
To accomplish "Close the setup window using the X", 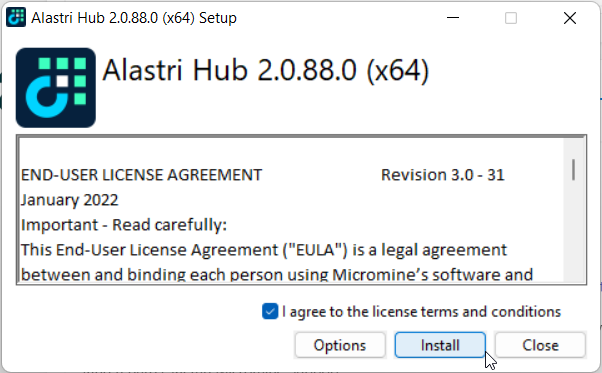I will pyautogui.click(x=570, y=18).
